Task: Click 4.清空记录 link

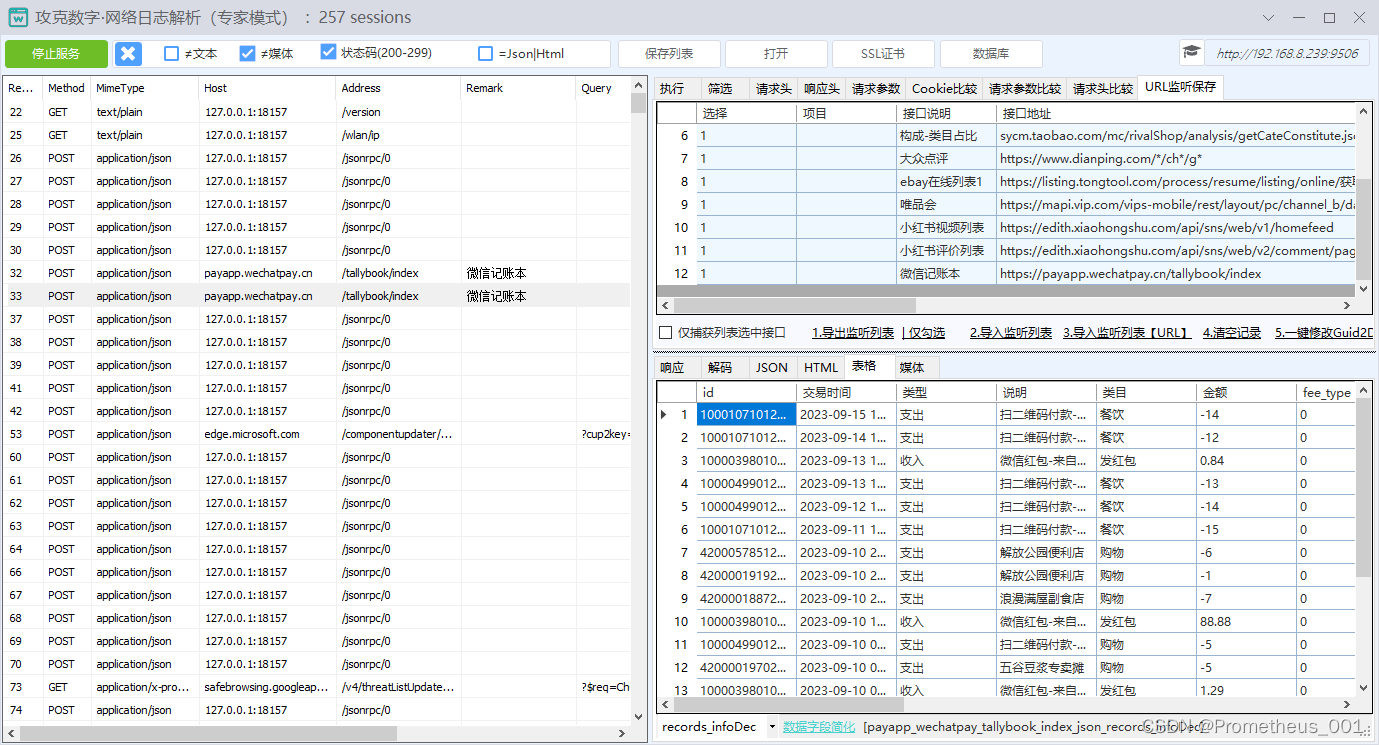Action: (1232, 333)
